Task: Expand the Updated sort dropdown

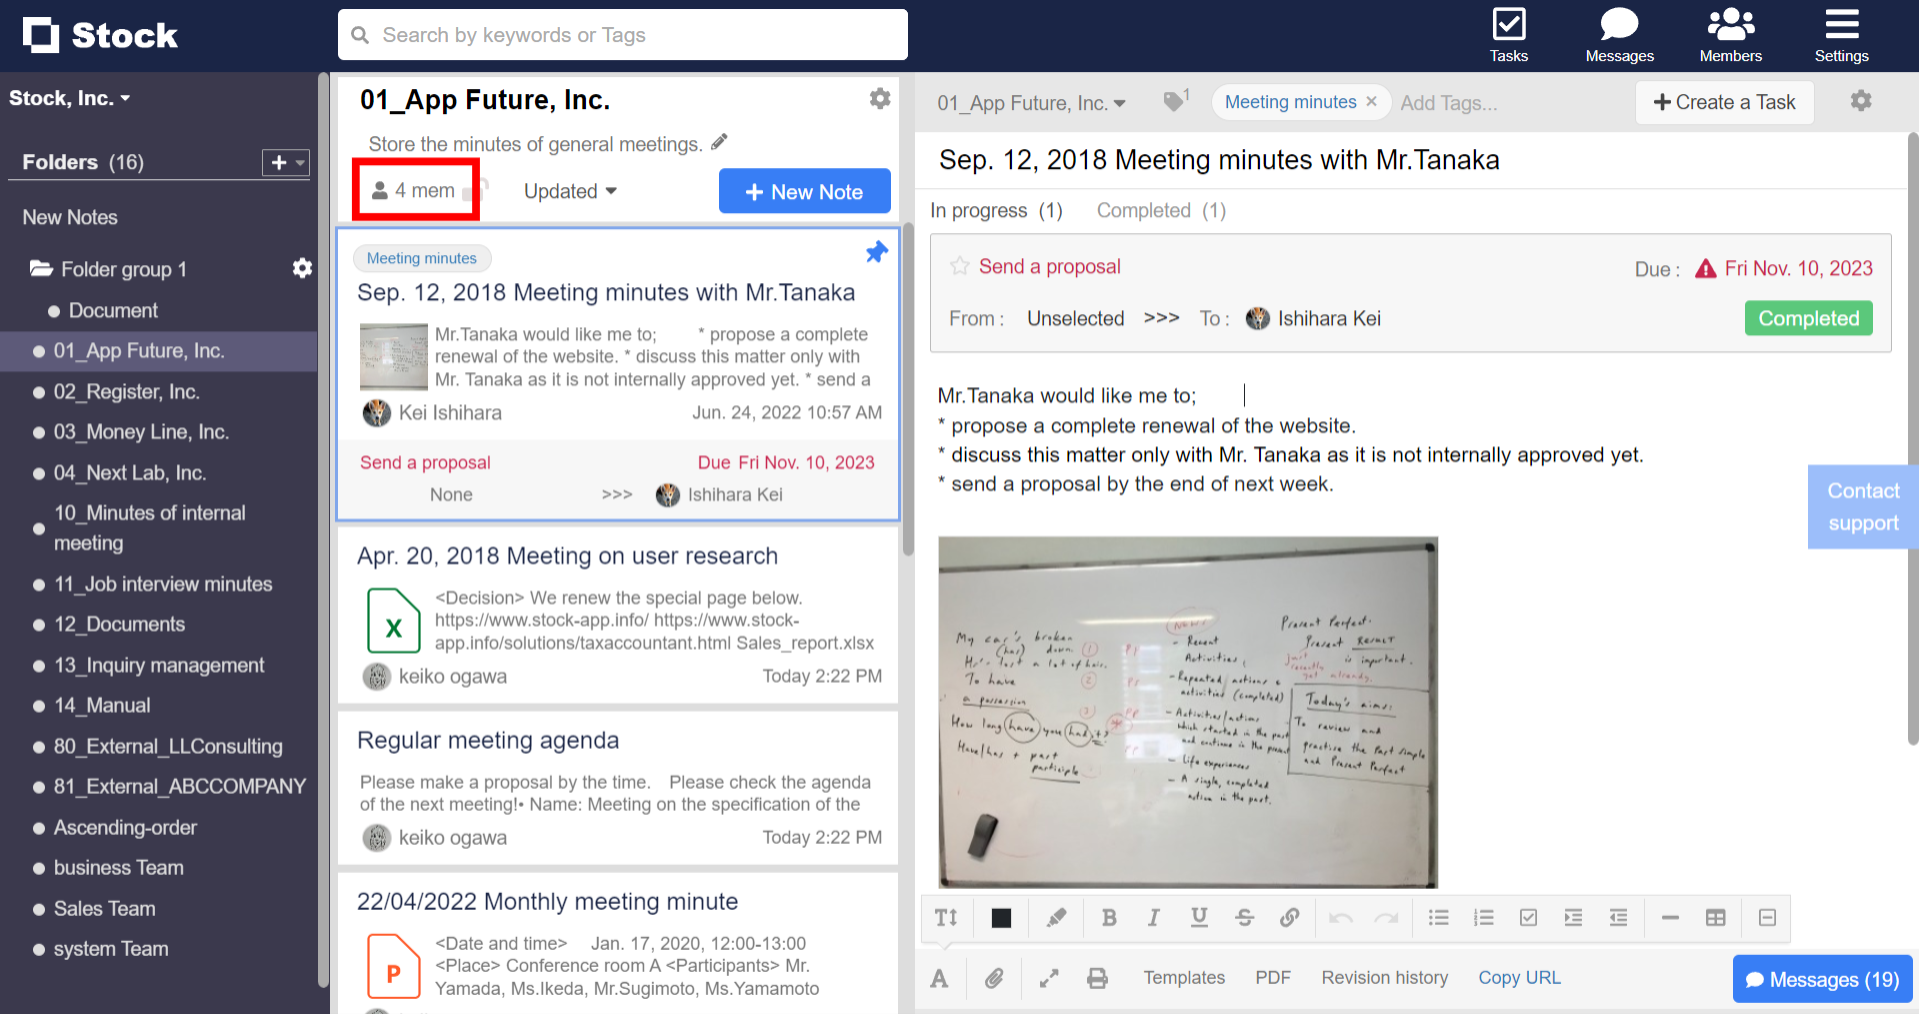Action: coord(570,191)
